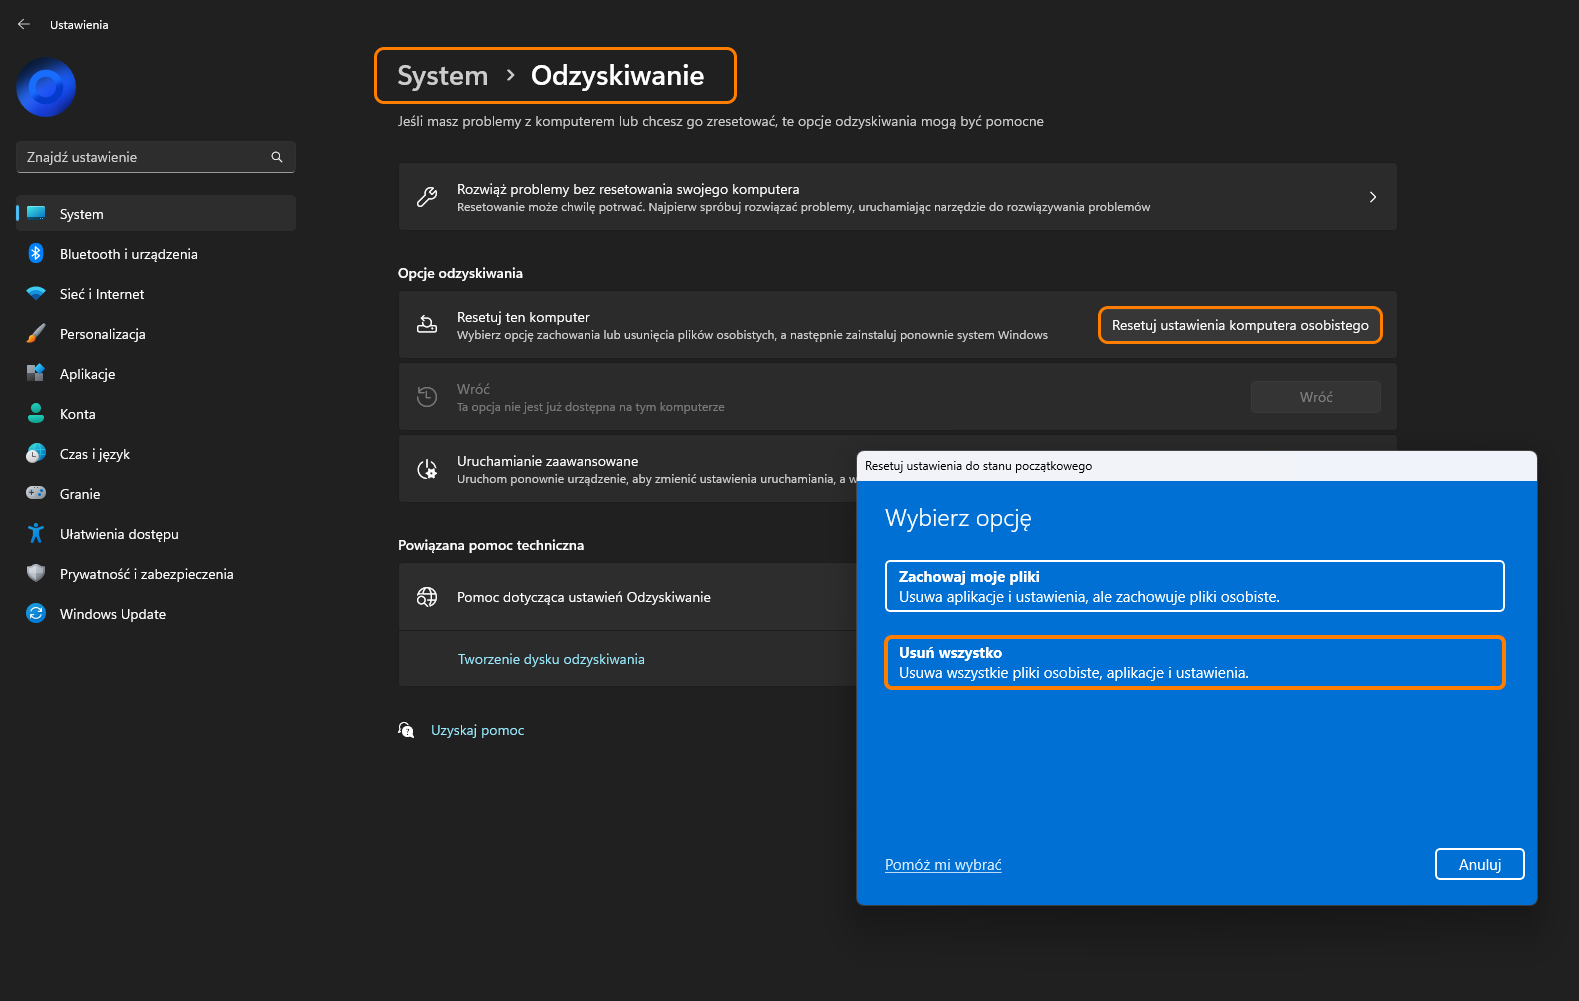
Task: Open Prywatność i zabezpieczenia page
Action: click(x=156, y=574)
